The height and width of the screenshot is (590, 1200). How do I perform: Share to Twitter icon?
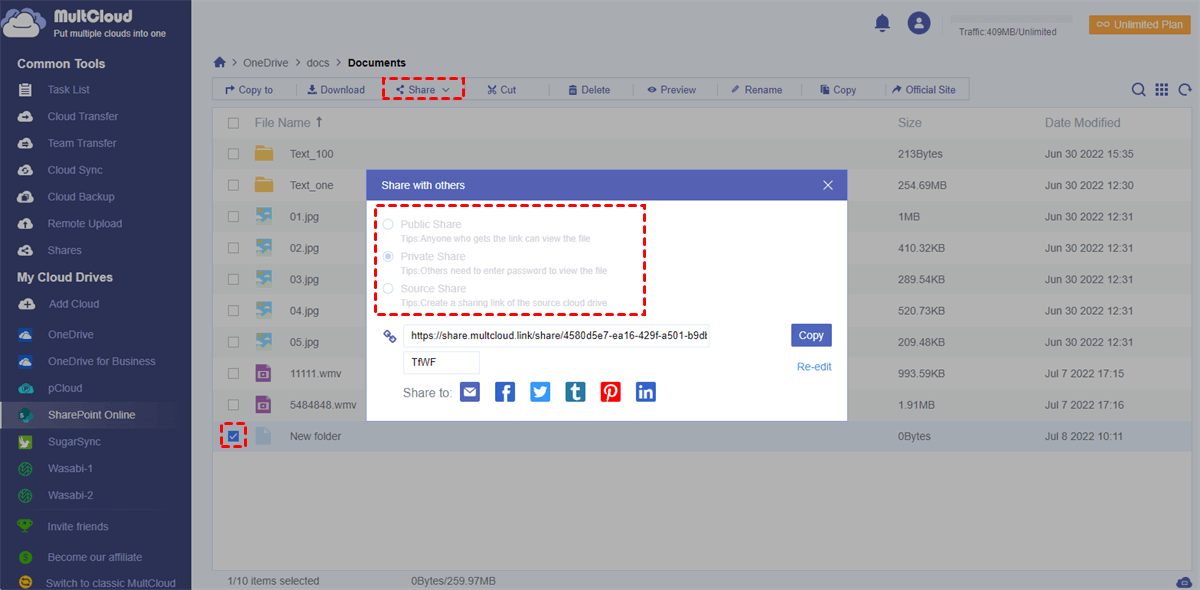pyautogui.click(x=540, y=392)
